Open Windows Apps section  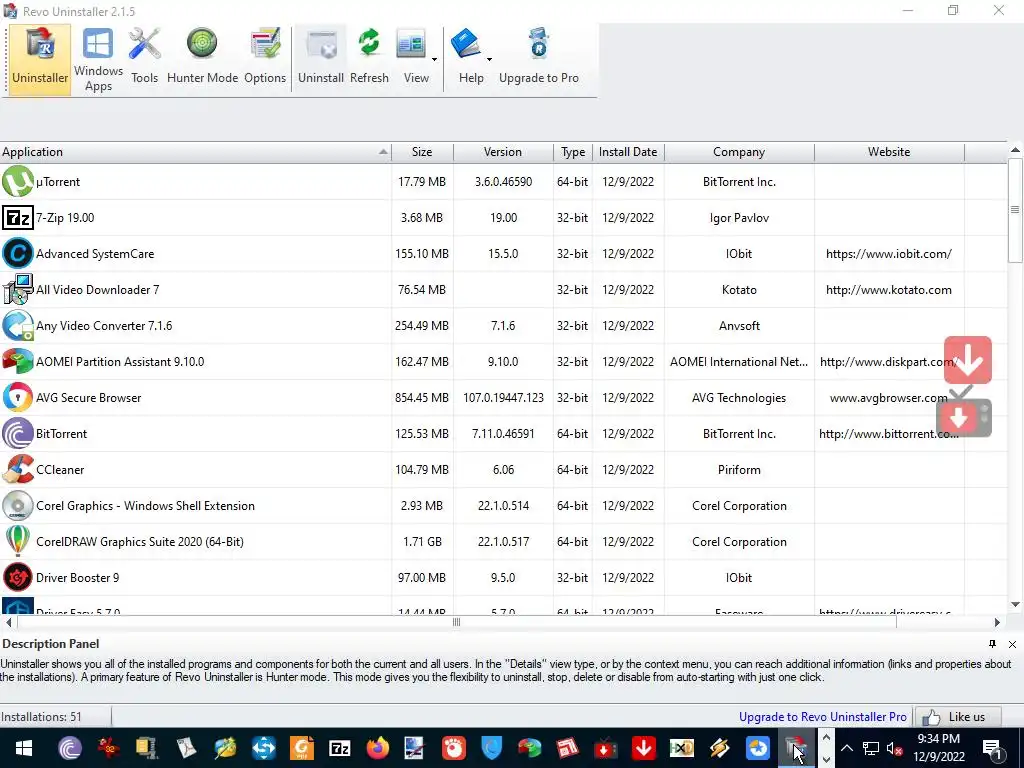point(98,59)
